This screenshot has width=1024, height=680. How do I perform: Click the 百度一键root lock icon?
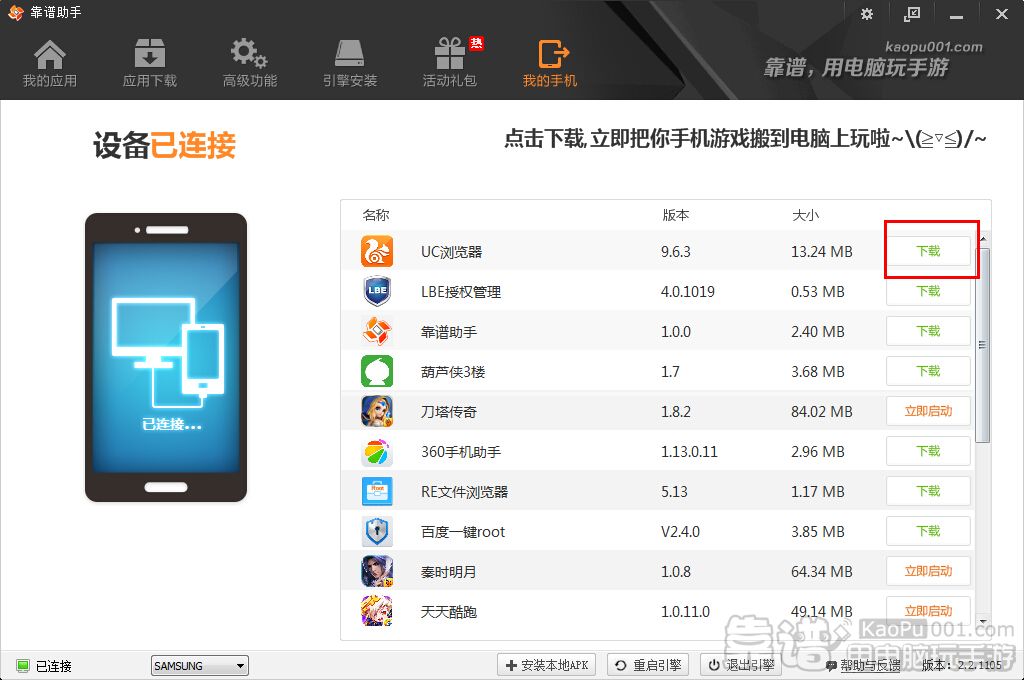(x=377, y=531)
